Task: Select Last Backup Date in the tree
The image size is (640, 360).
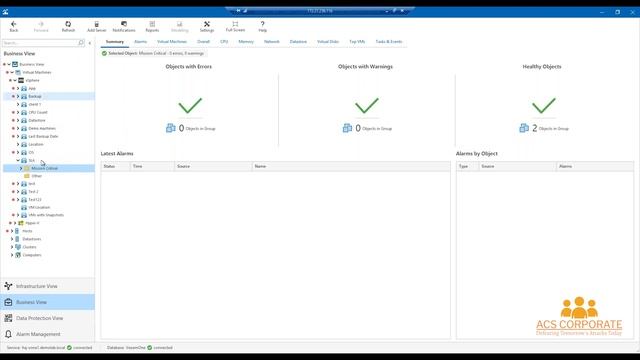Action: pyautogui.click(x=43, y=136)
